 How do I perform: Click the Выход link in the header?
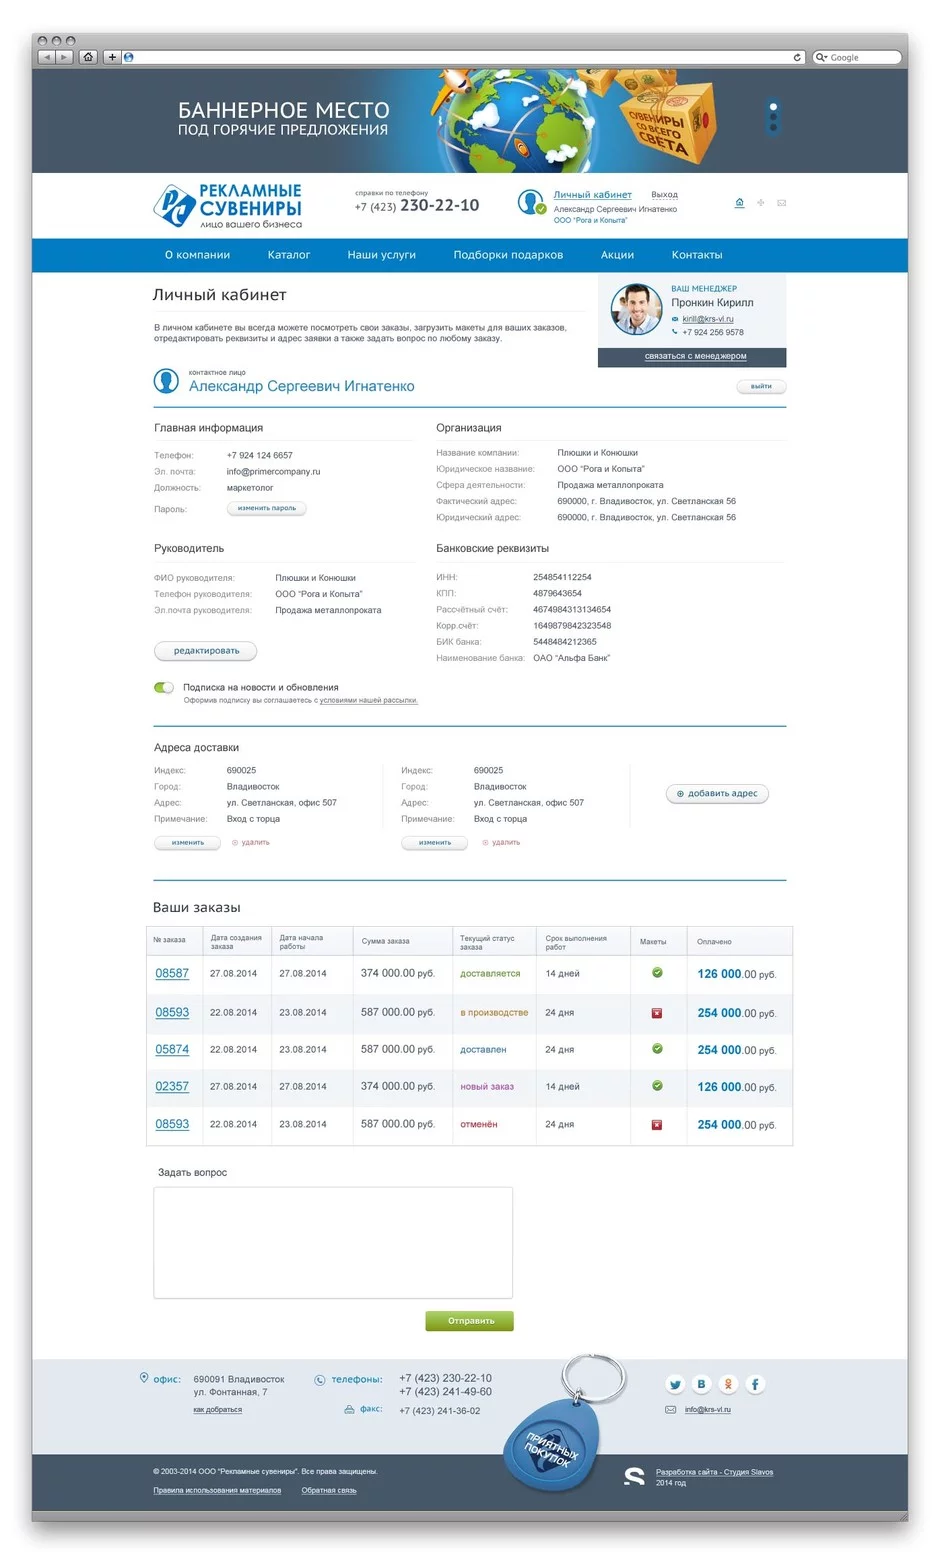point(664,195)
